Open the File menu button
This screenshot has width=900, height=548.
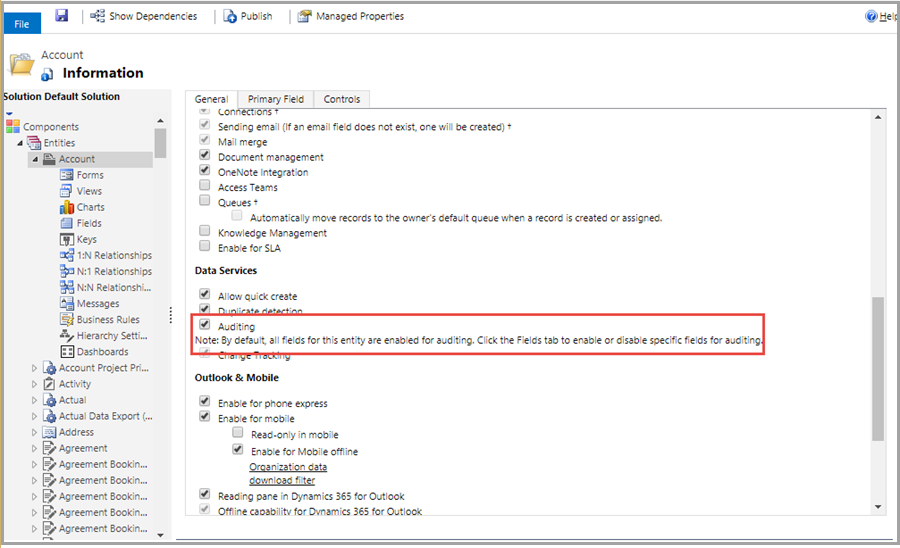[x=22, y=23]
